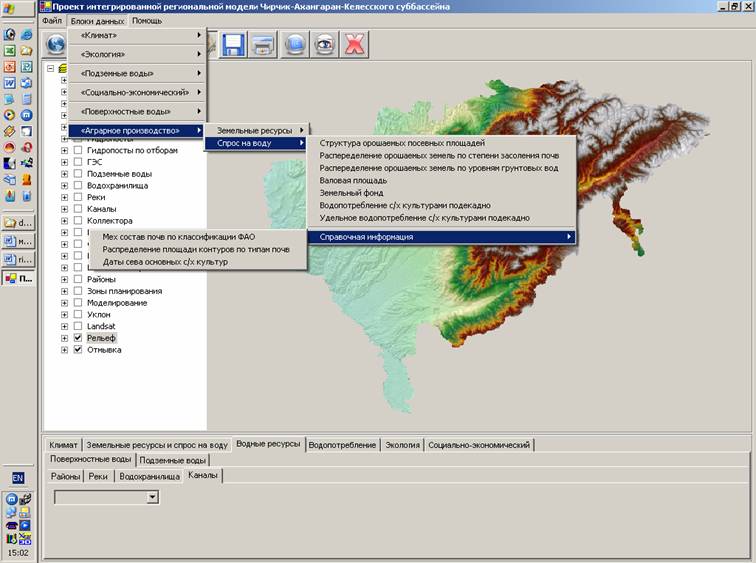Enable the Landsat layer checkbox
Viewport: 756px width, 563px height.
[78, 326]
